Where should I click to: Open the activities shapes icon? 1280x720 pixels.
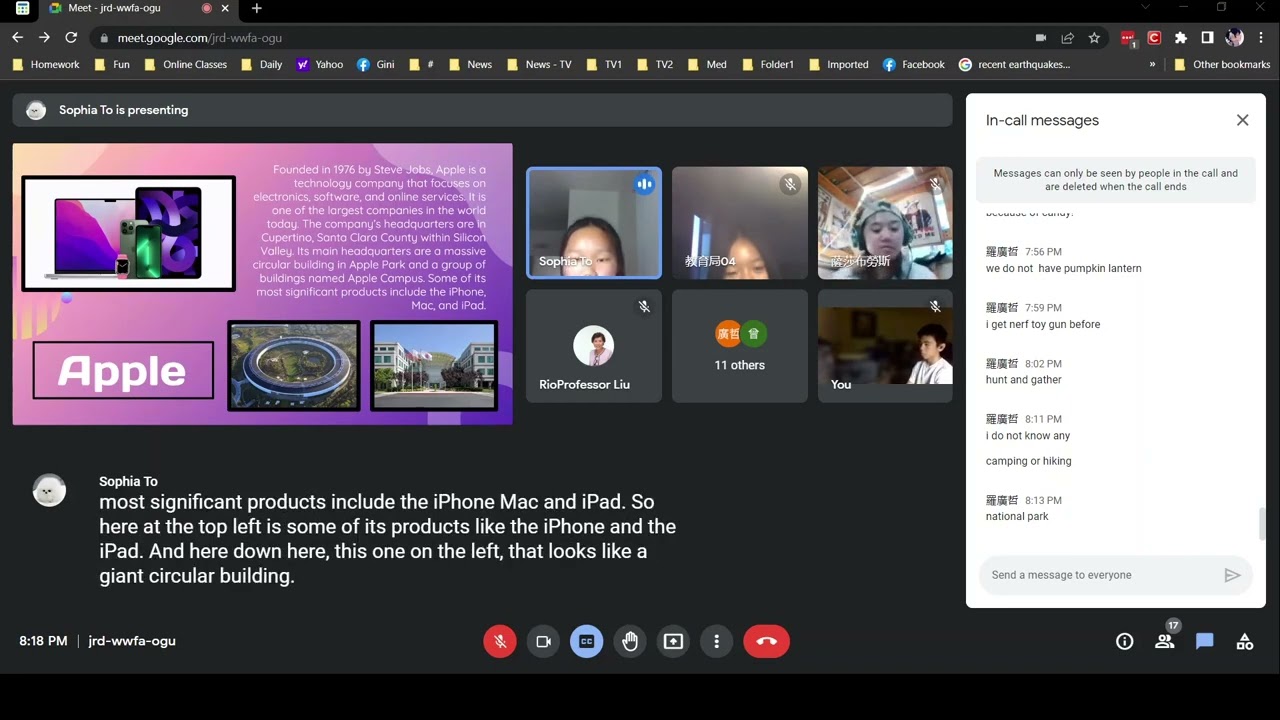pos(1245,642)
